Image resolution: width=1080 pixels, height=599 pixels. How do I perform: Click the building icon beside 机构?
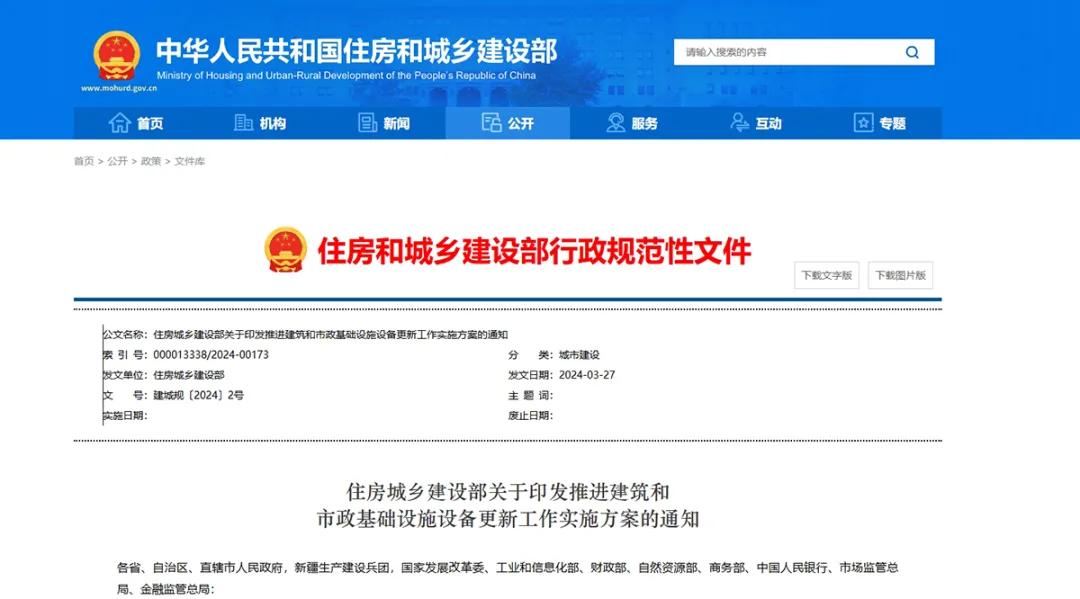pyautogui.click(x=243, y=123)
